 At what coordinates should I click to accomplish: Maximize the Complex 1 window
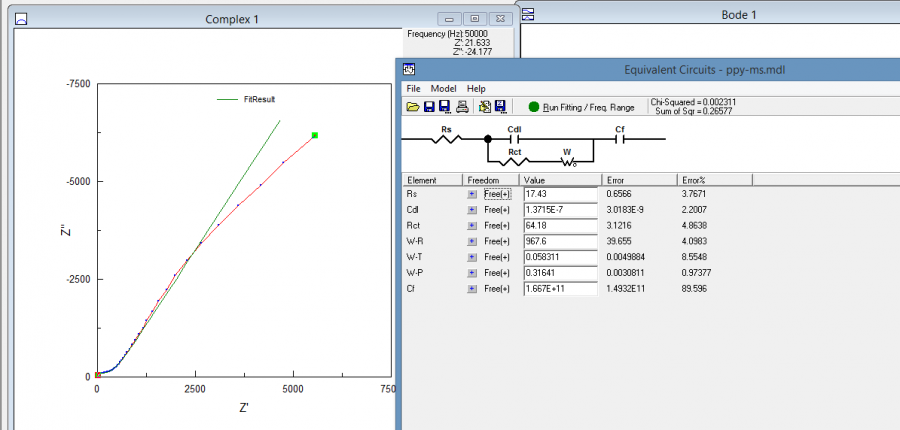[476, 19]
